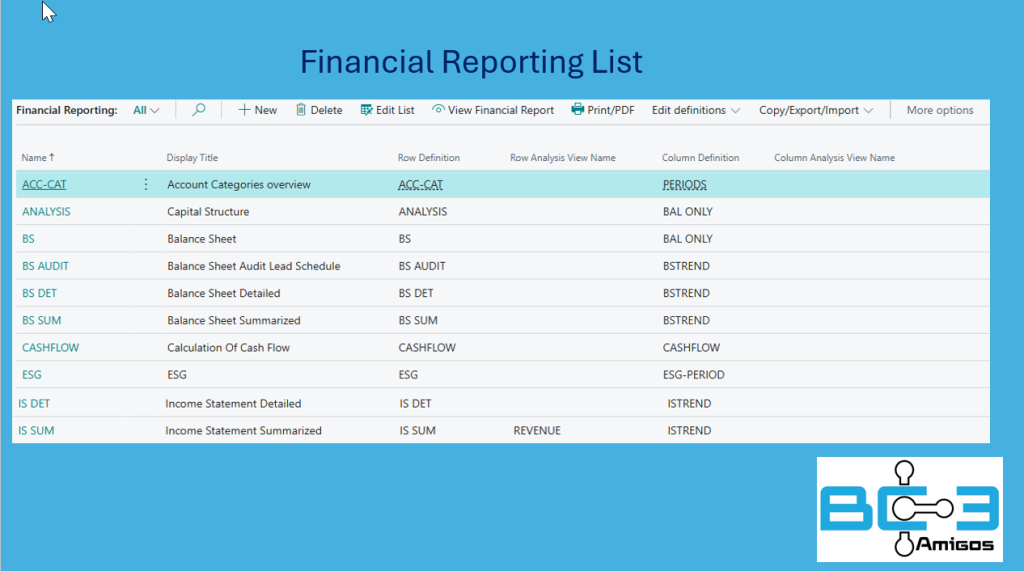1024x571 pixels.
Task: Click the Print/PDF printer icon
Action: pyautogui.click(x=578, y=110)
